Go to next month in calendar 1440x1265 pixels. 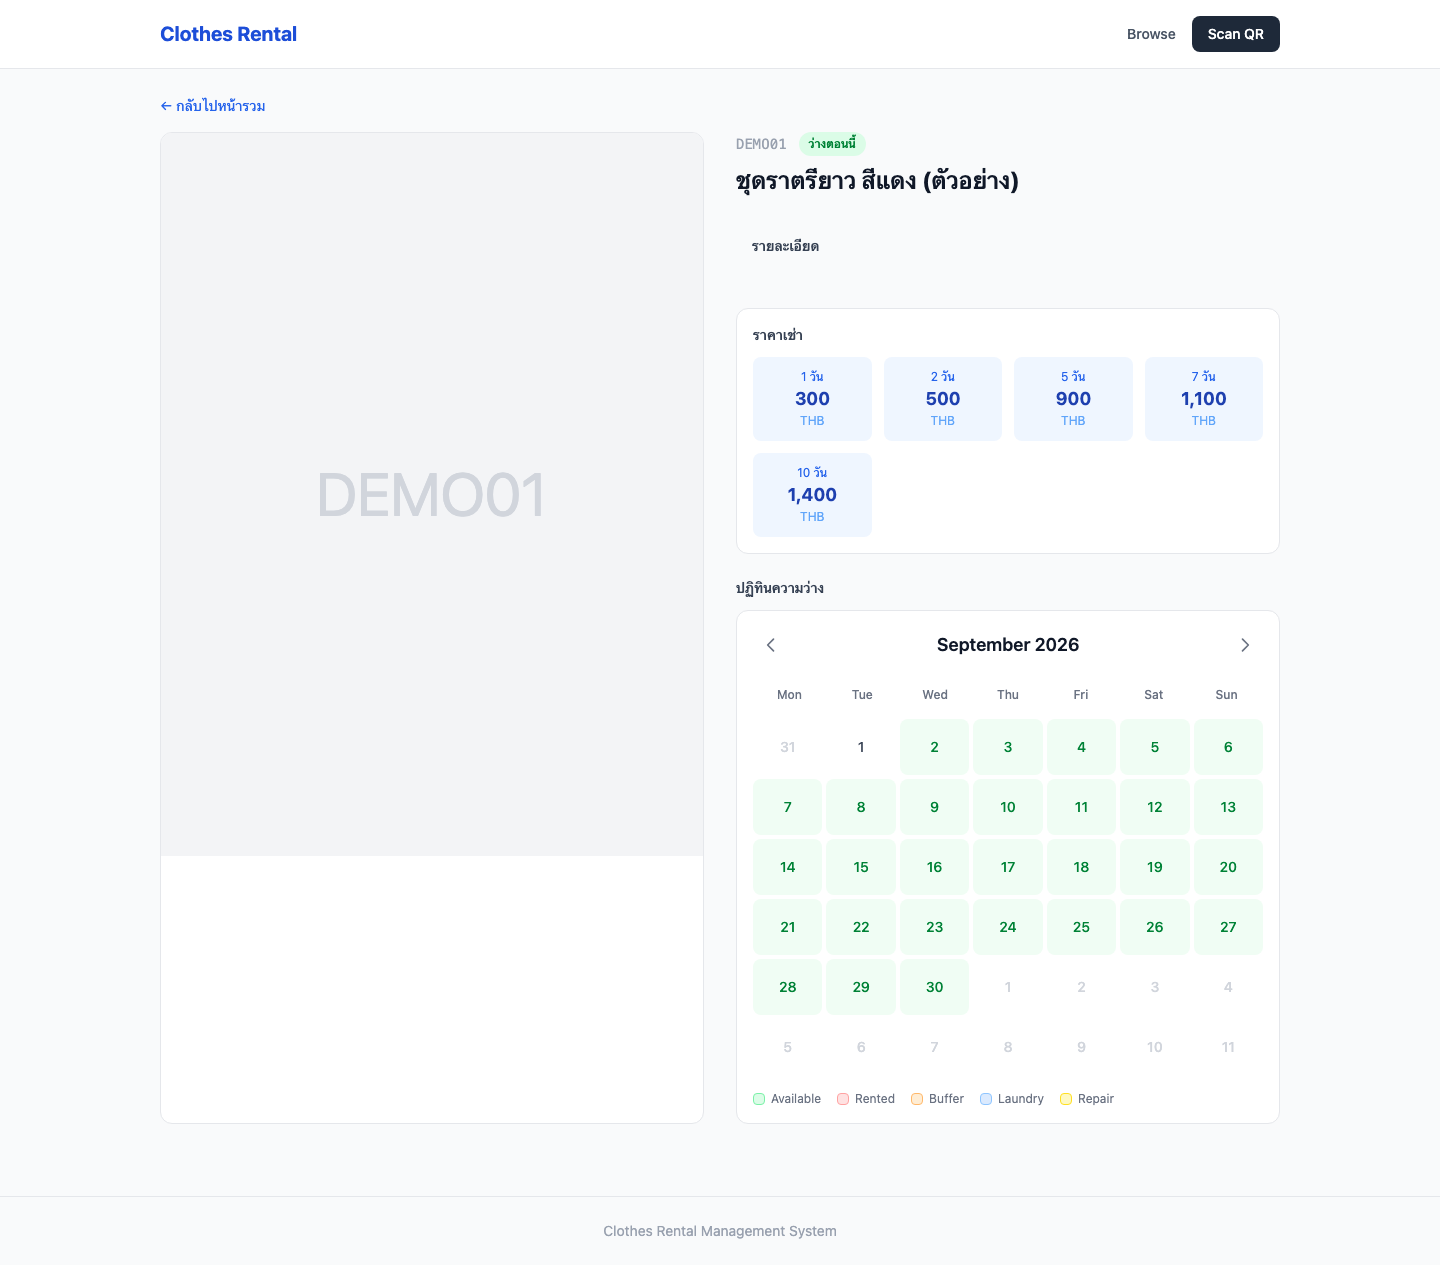click(x=1245, y=645)
